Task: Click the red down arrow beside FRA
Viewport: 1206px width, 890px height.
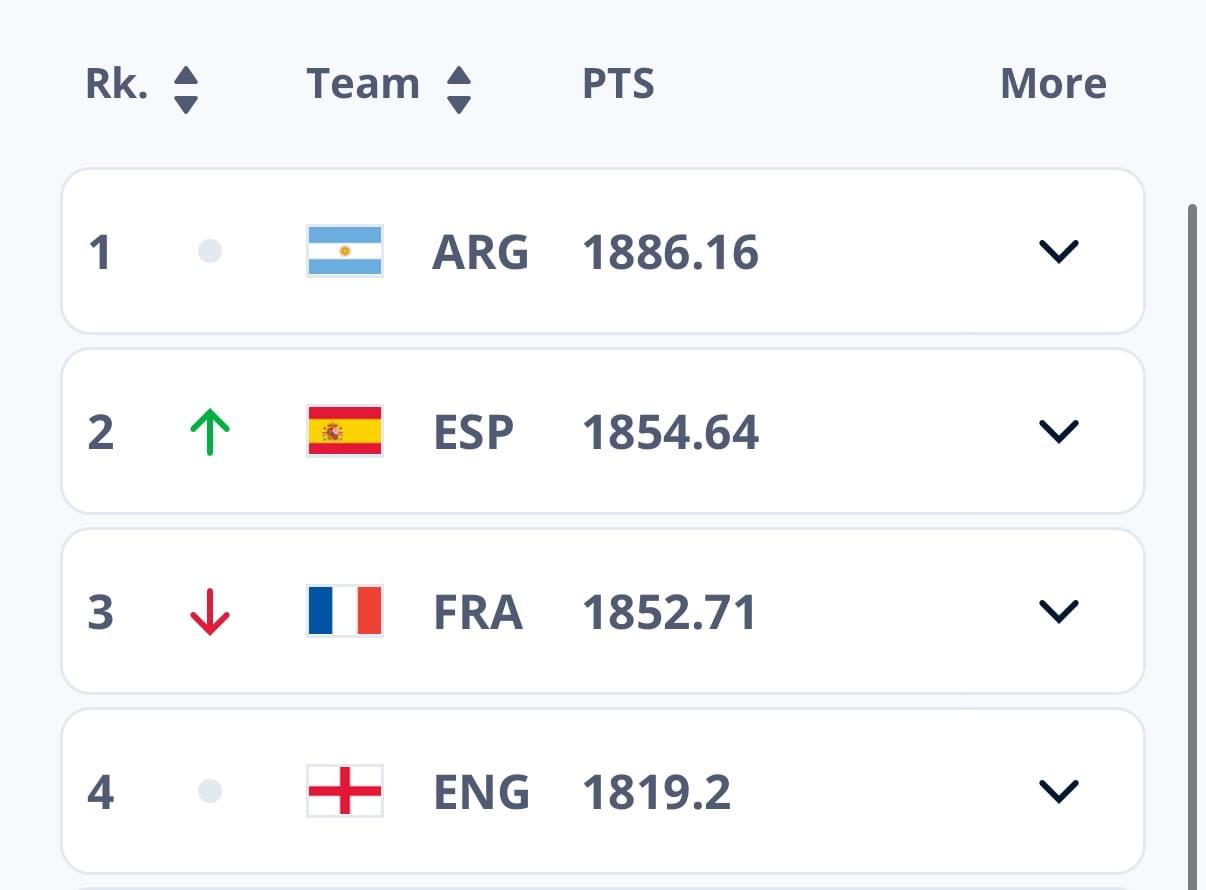Action: [x=210, y=612]
